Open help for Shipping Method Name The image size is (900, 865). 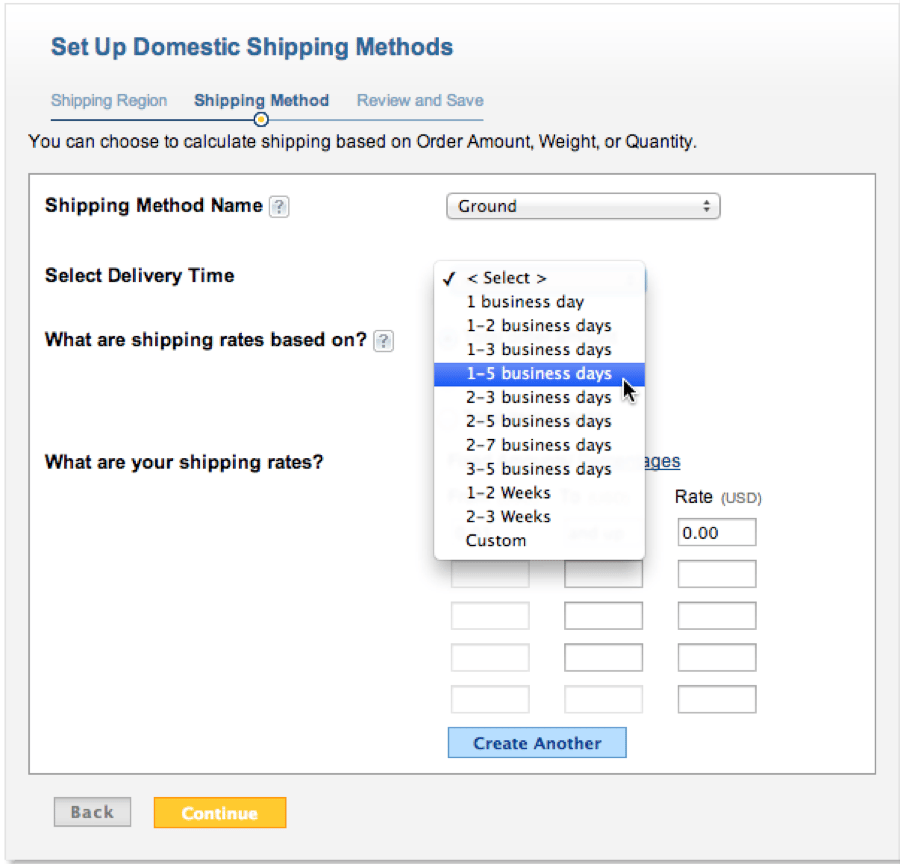pyautogui.click(x=279, y=206)
